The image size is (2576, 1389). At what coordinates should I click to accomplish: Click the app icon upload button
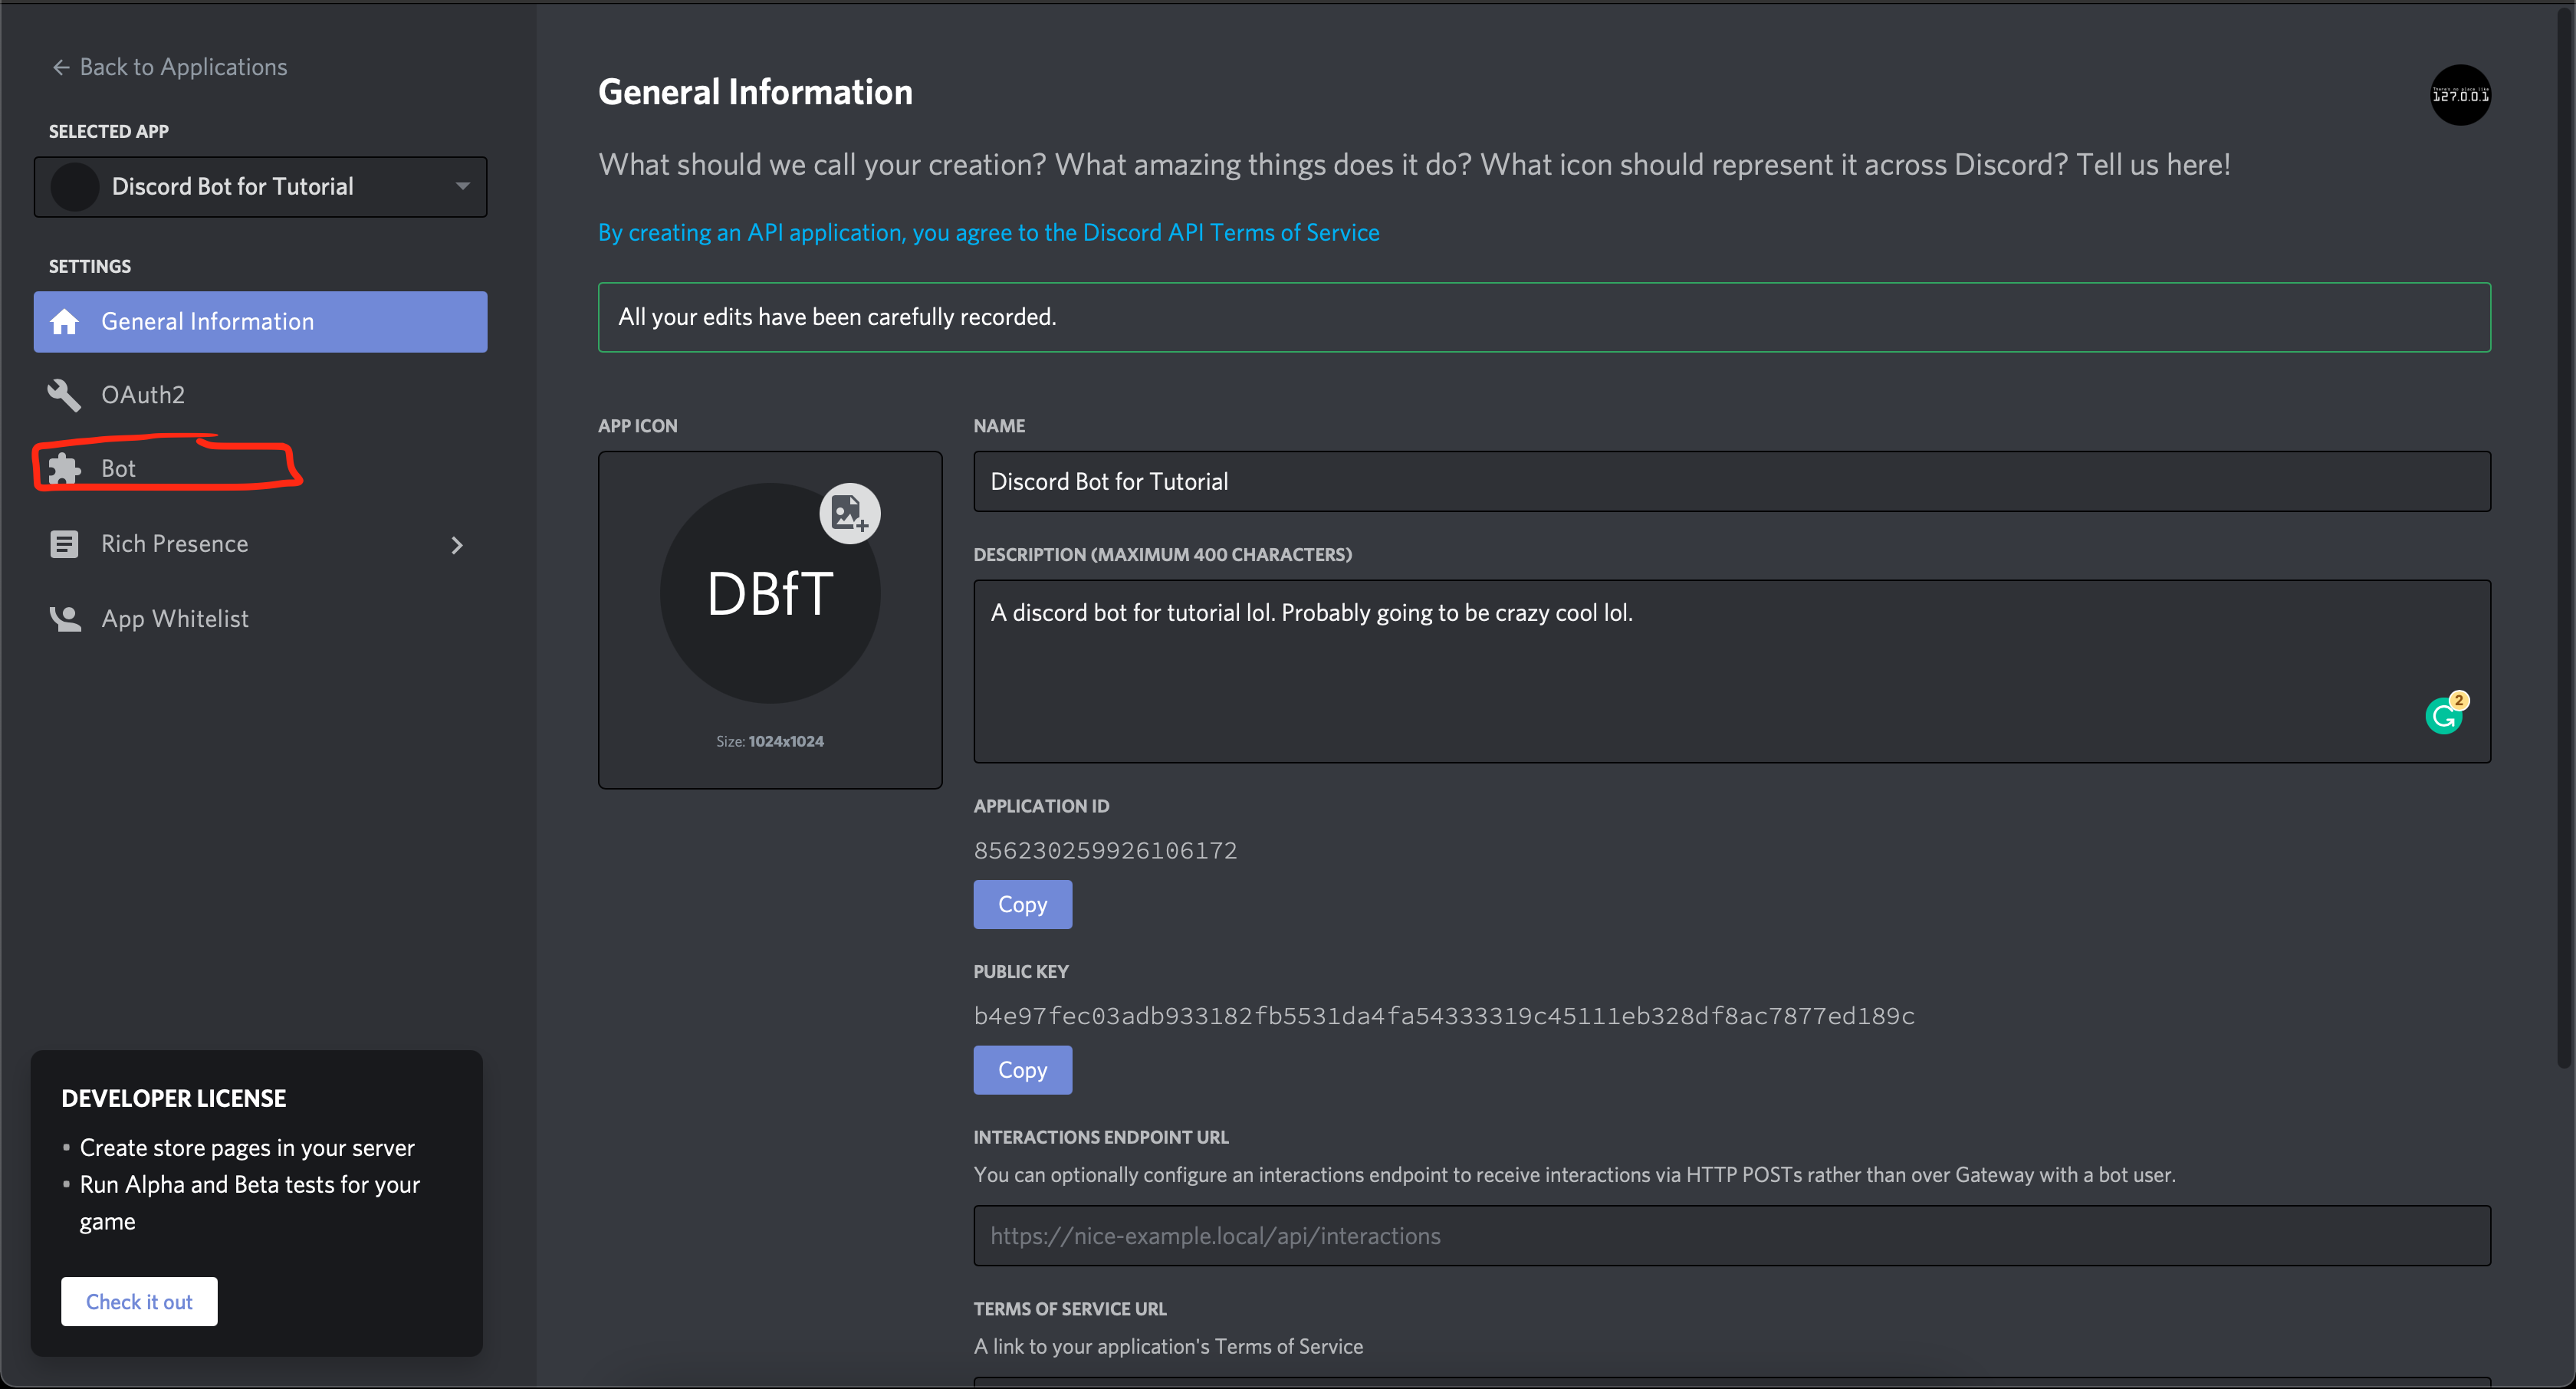(x=849, y=511)
